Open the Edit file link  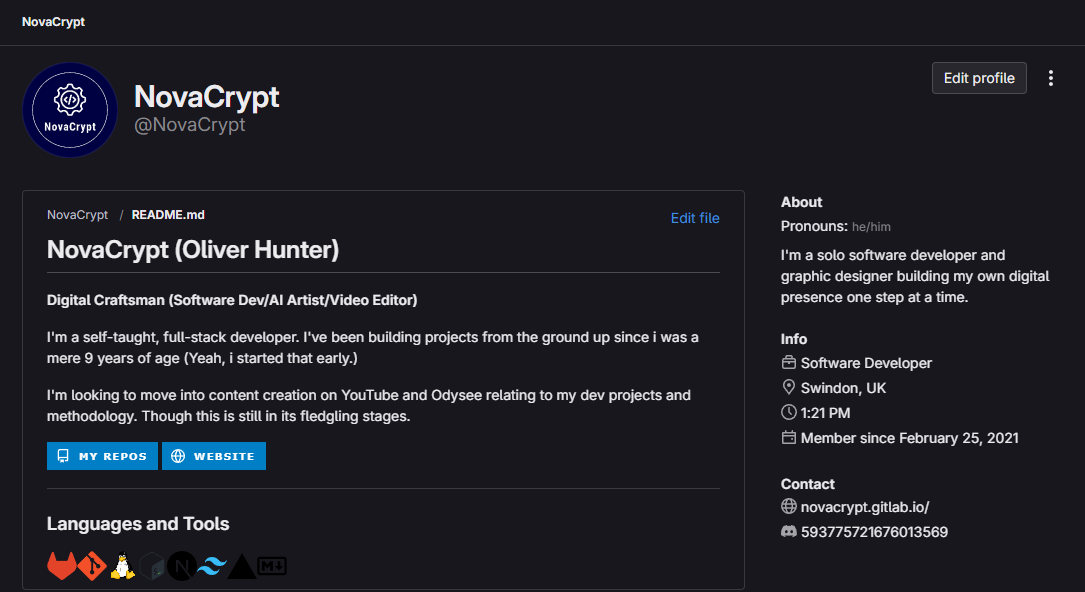pyautogui.click(x=695, y=217)
